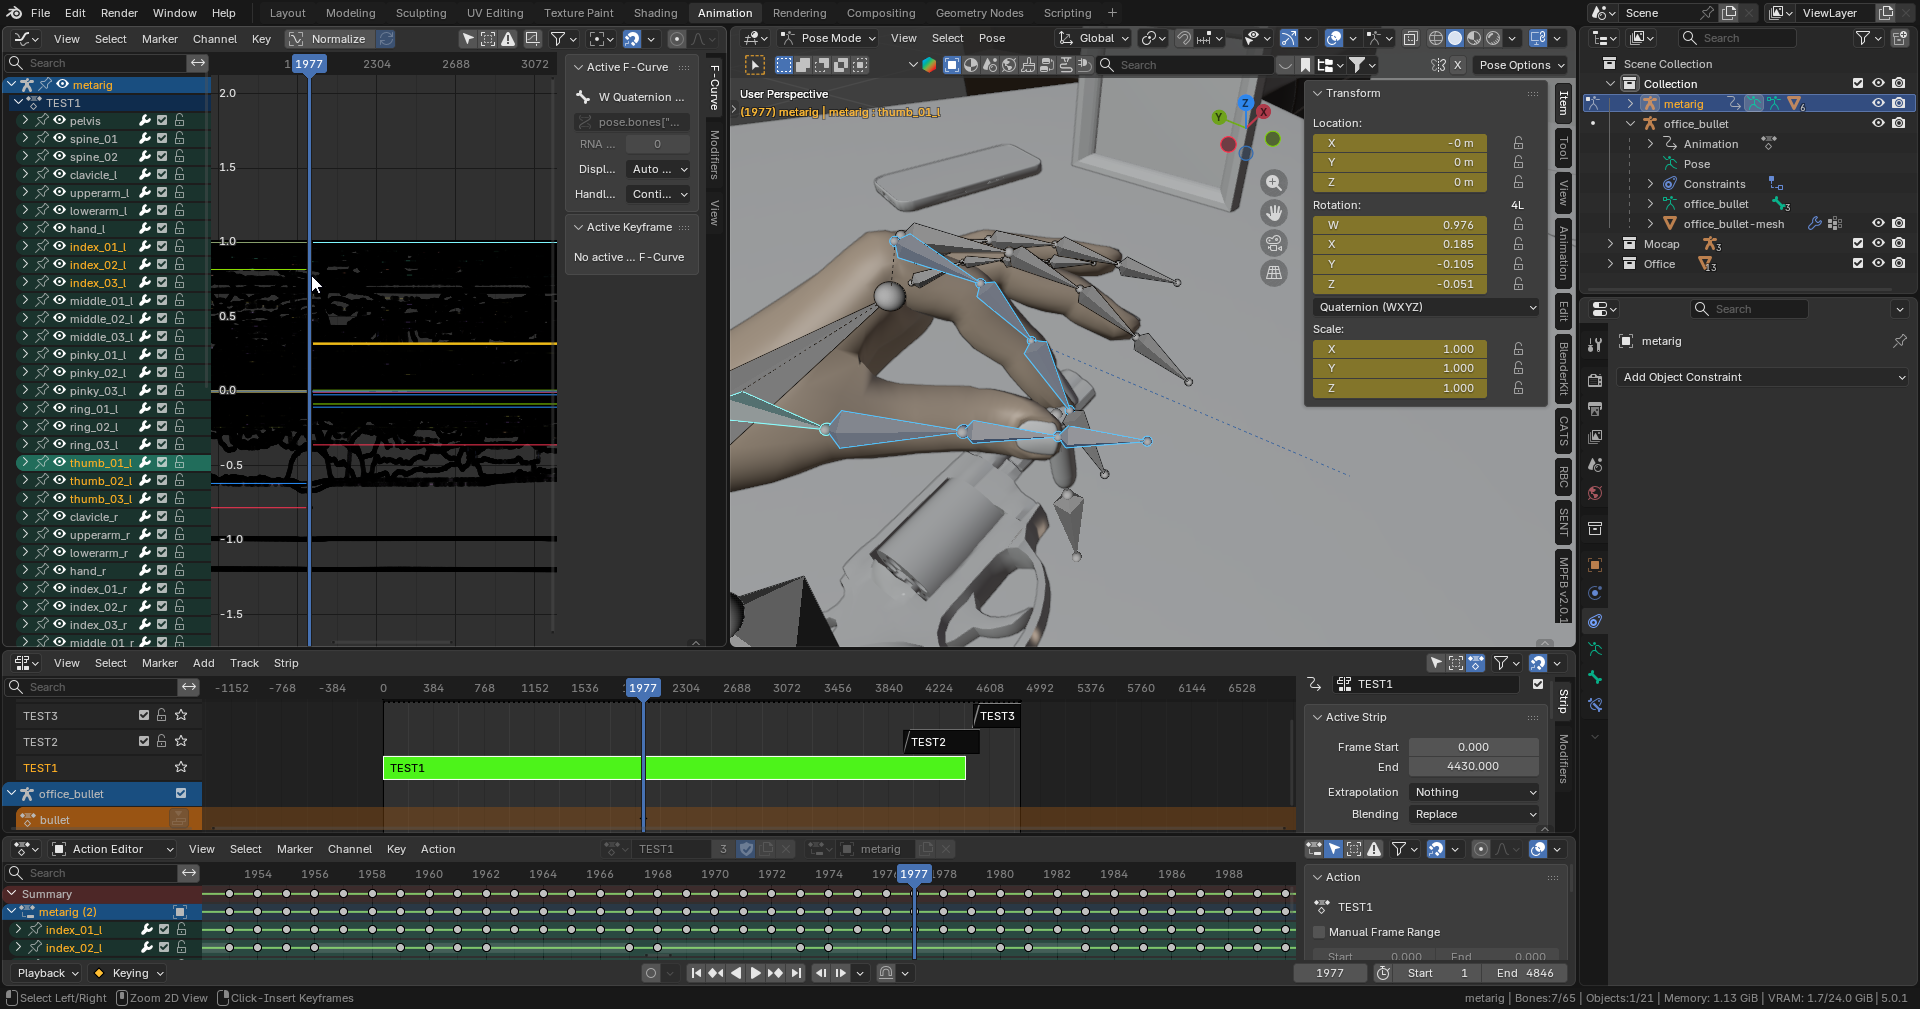Screen dimensions: 1920x1009
Task: Switch perspective/orthographic grid gizmo
Action: (1274, 273)
